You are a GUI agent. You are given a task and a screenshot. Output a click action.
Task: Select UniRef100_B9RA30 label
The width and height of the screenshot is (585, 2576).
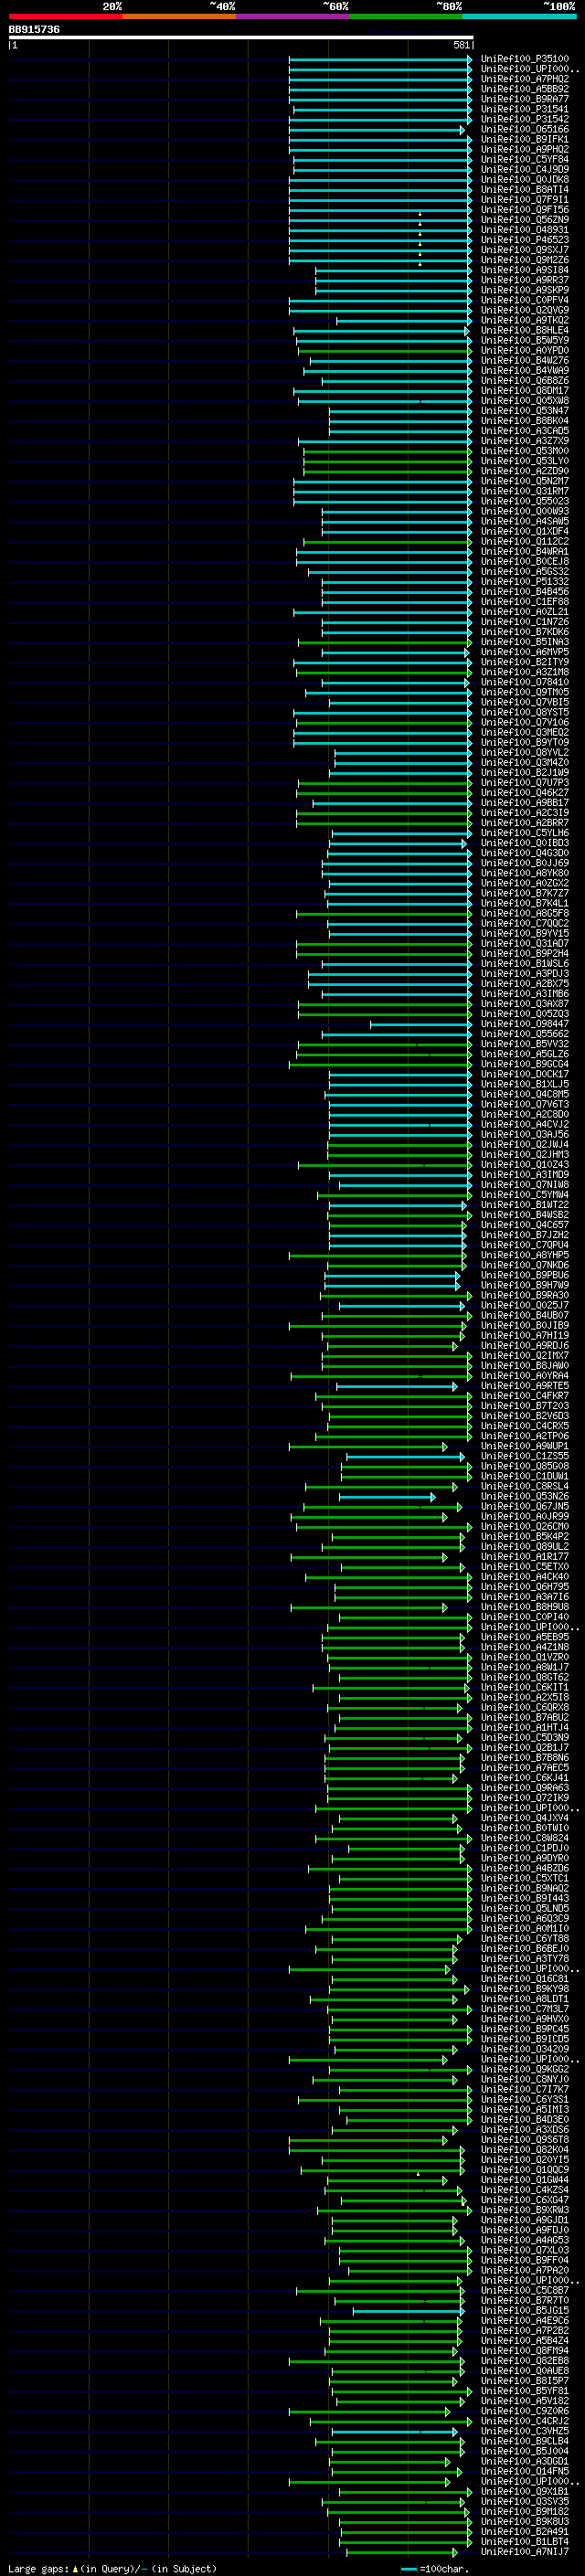[525, 1295]
